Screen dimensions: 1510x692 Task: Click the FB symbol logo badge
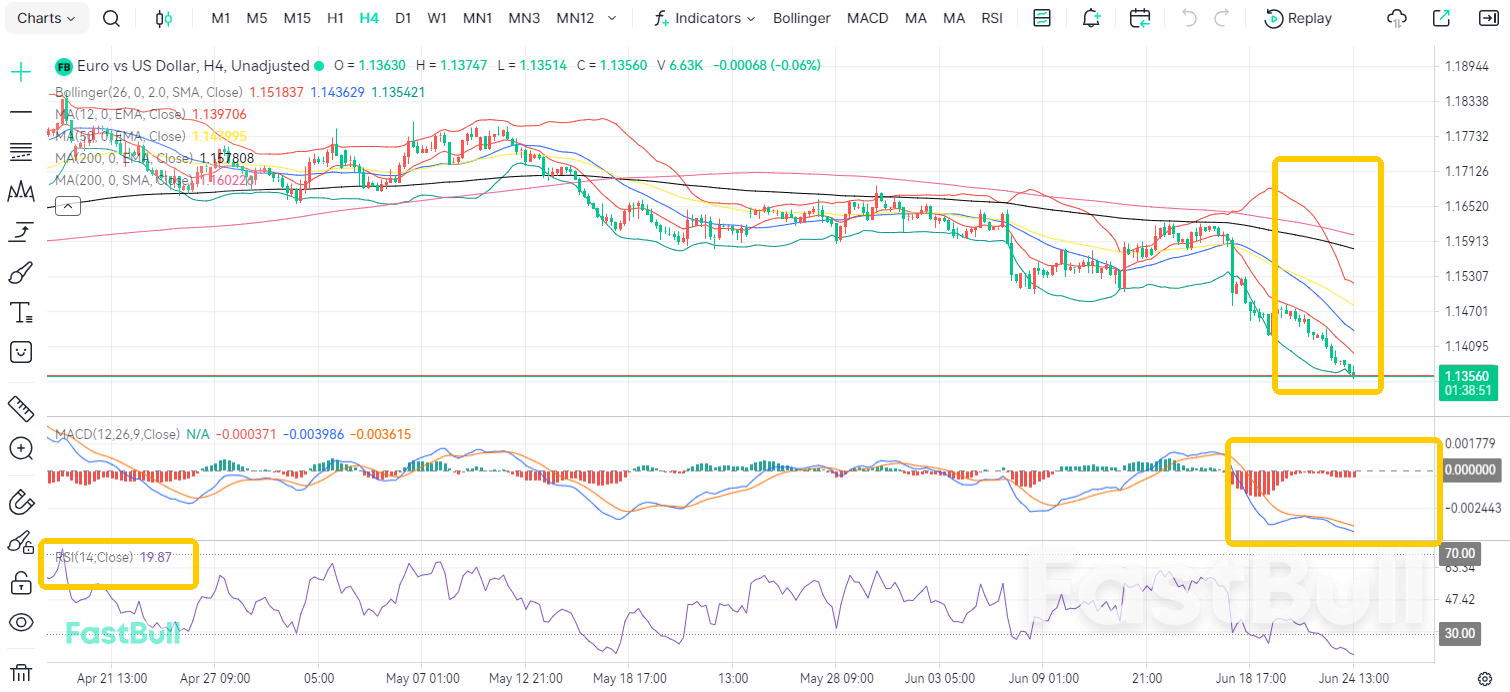tap(64, 66)
